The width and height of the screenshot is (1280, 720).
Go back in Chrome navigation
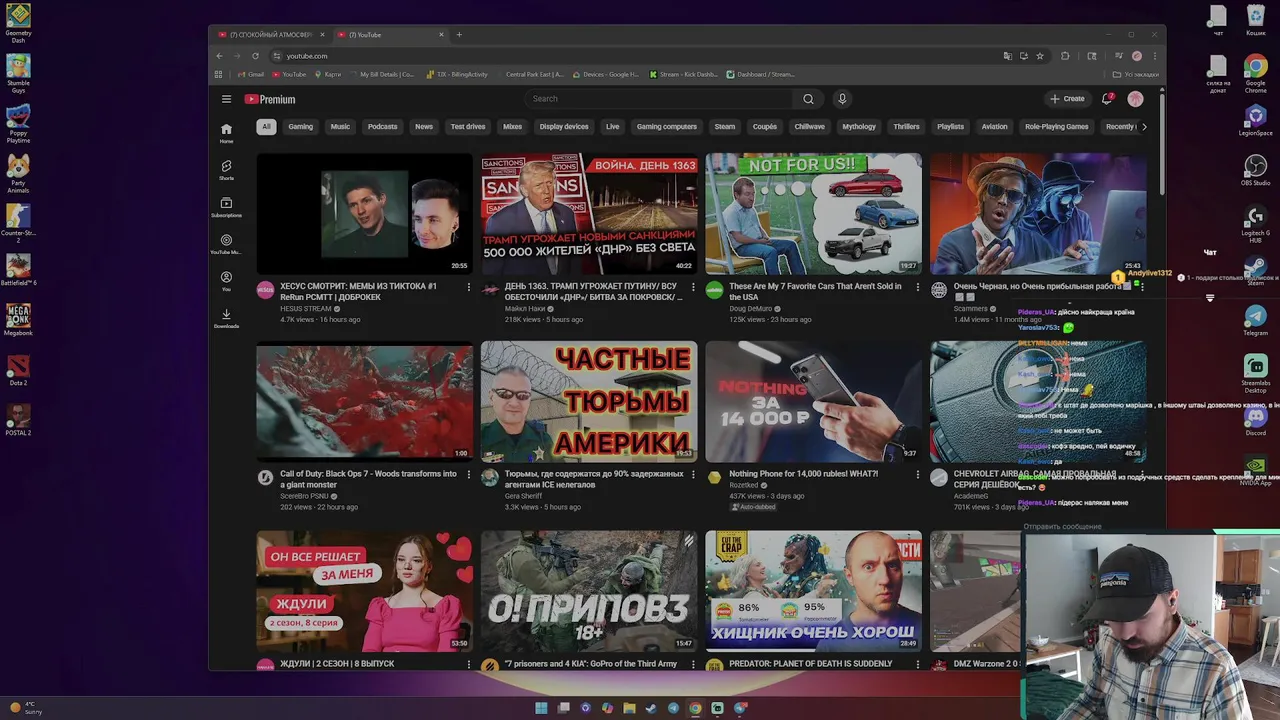pos(219,56)
